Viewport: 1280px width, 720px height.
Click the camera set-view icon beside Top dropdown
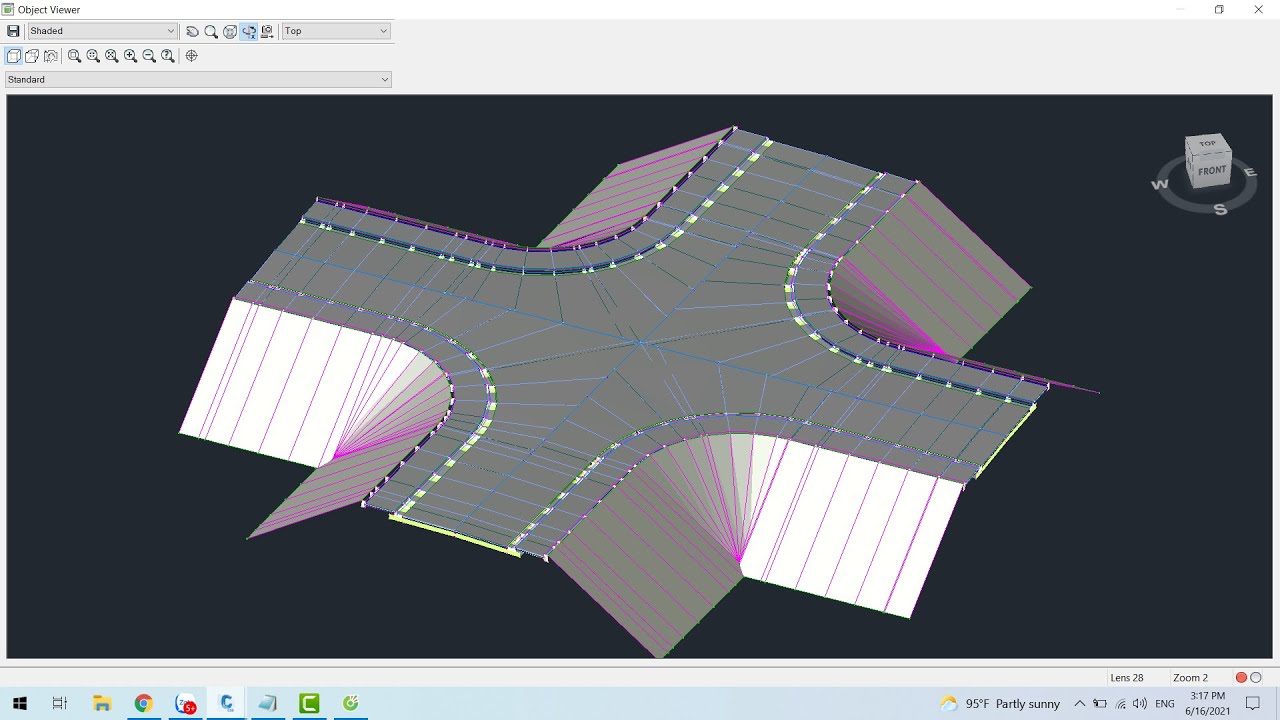tap(267, 31)
